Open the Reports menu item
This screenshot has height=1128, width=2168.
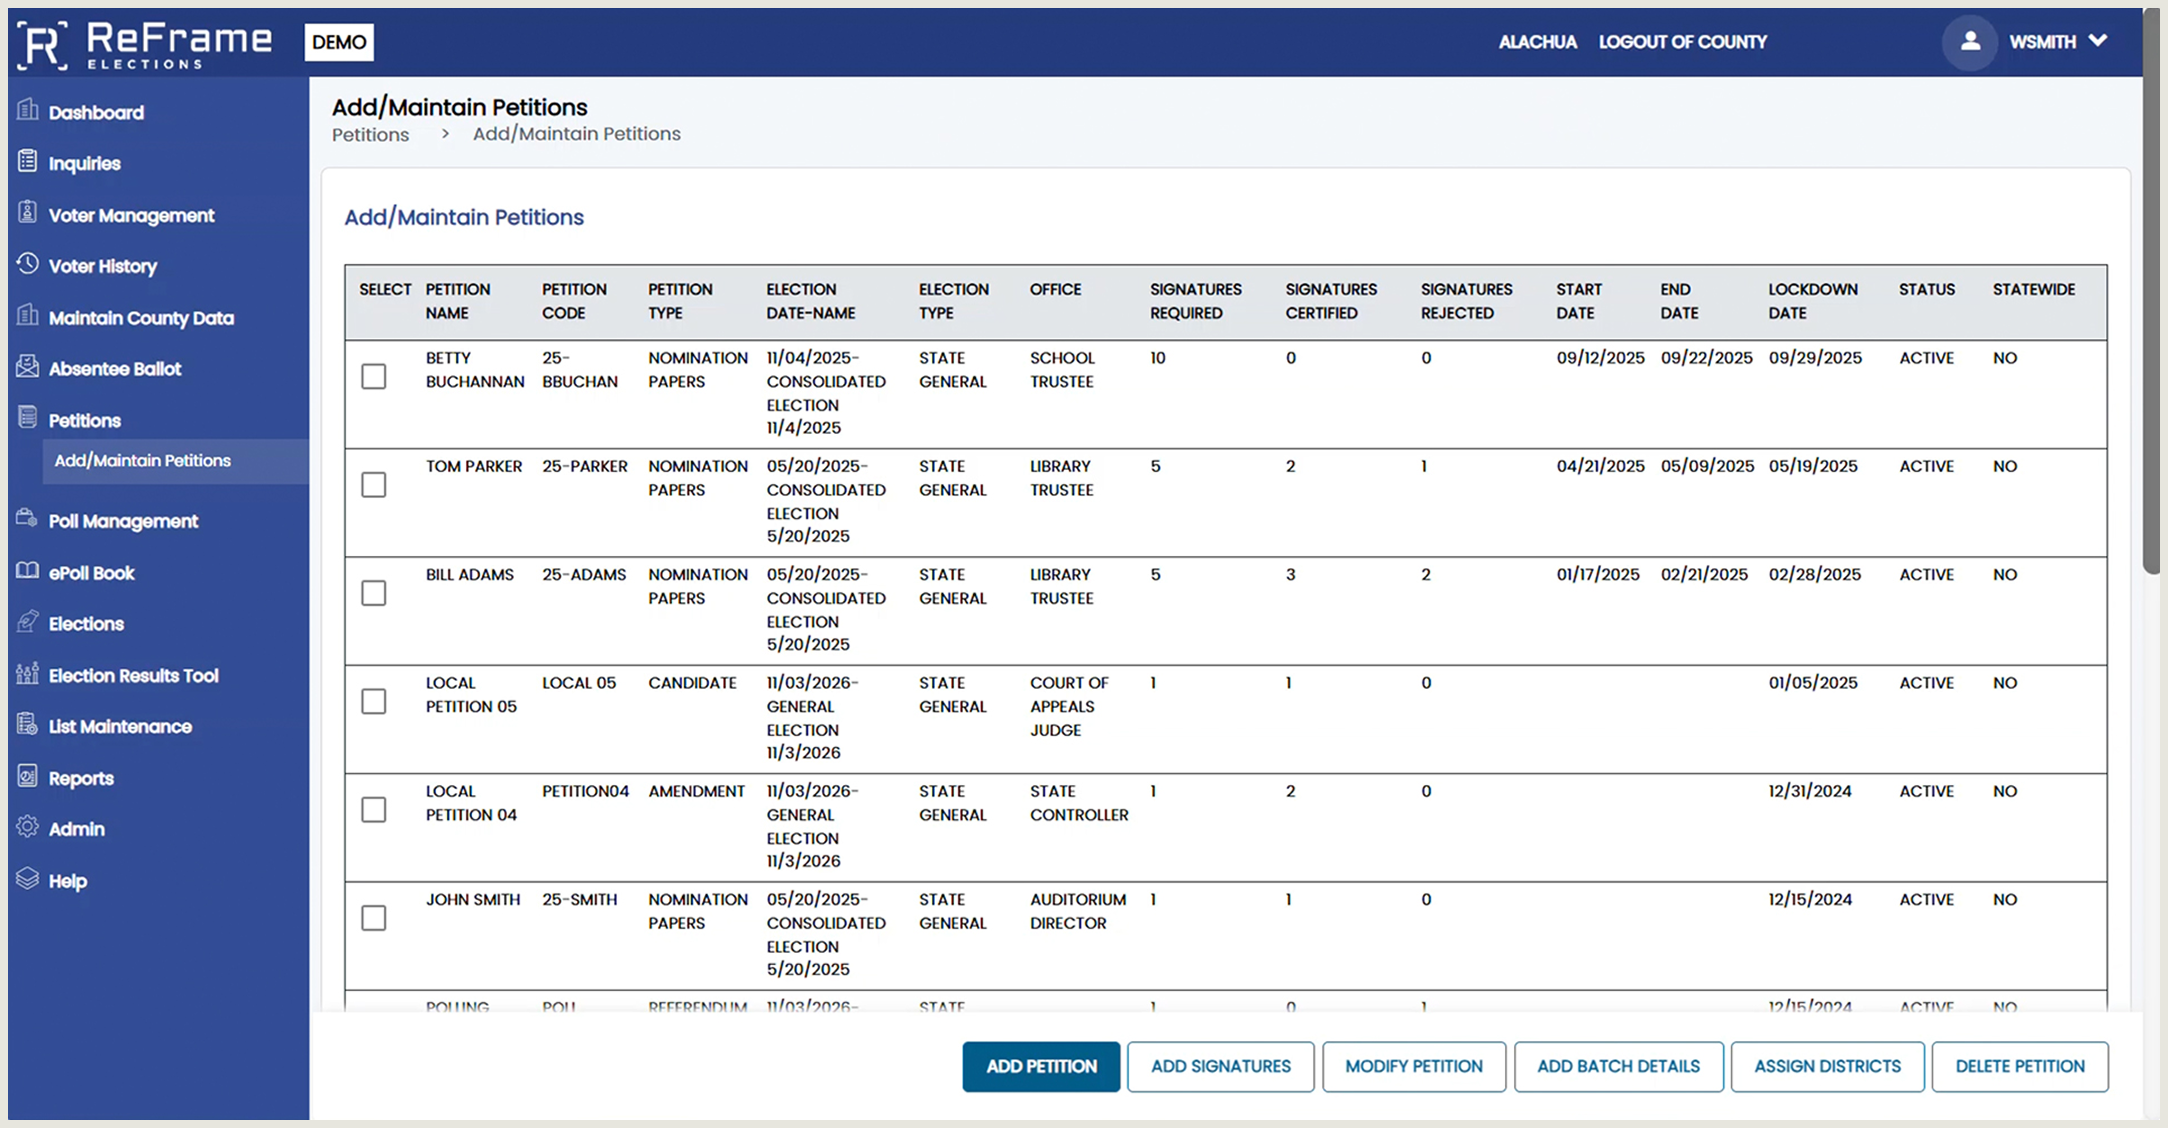[x=81, y=778]
